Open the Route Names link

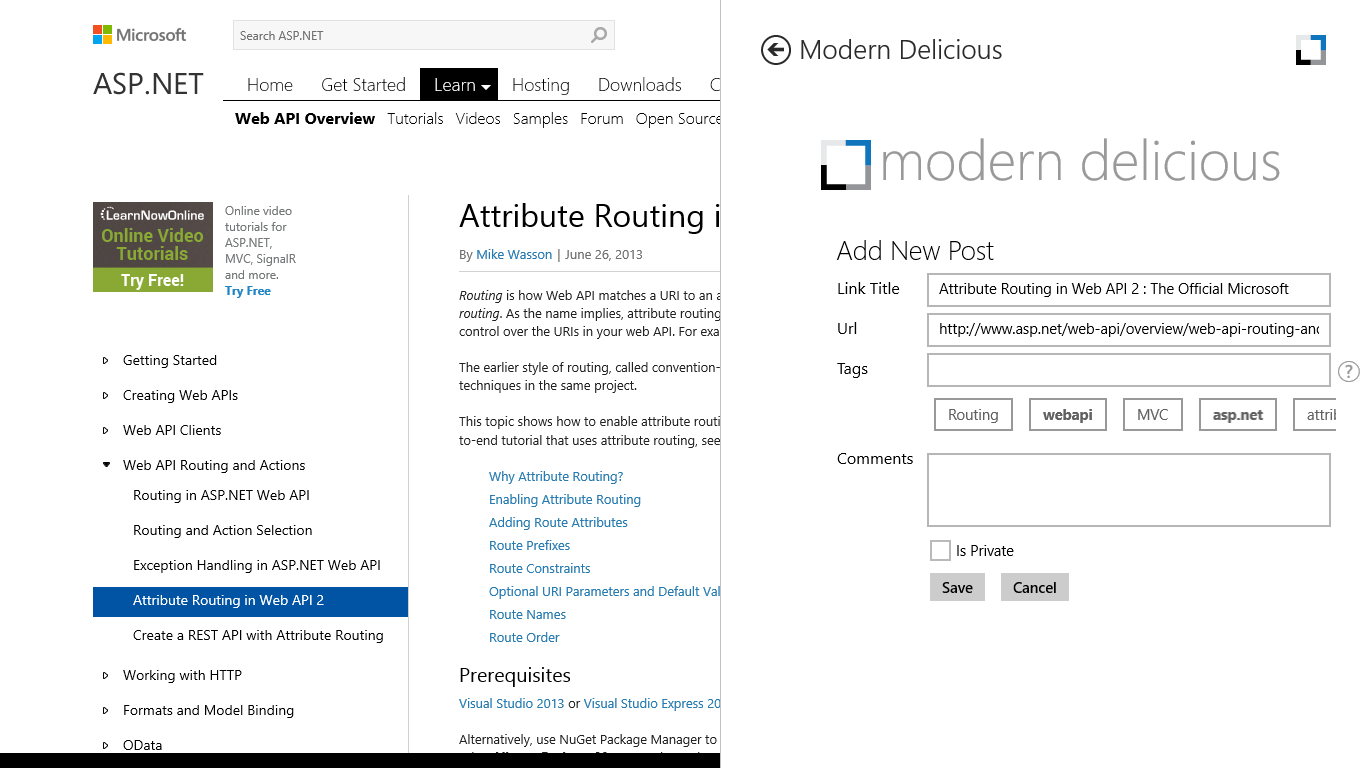[x=527, y=614]
